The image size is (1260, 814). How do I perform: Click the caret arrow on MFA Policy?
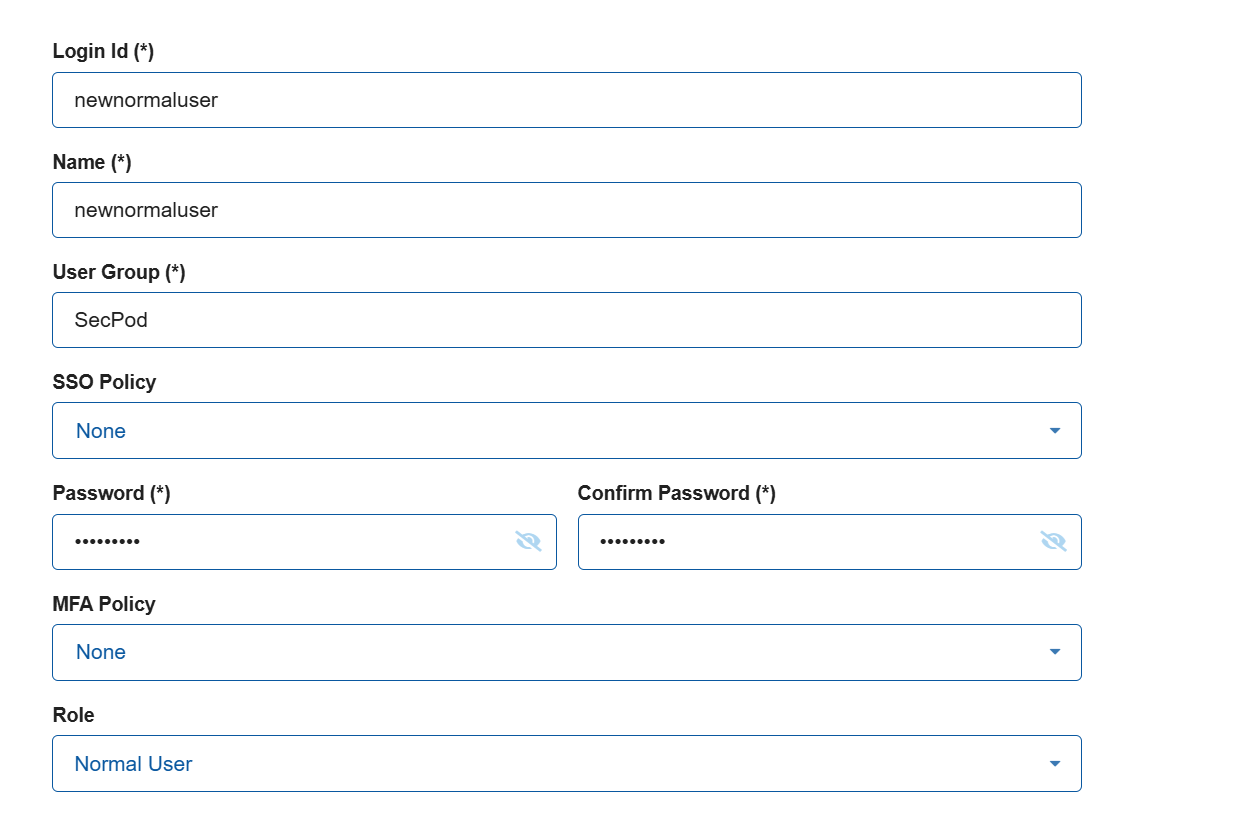(x=1054, y=652)
